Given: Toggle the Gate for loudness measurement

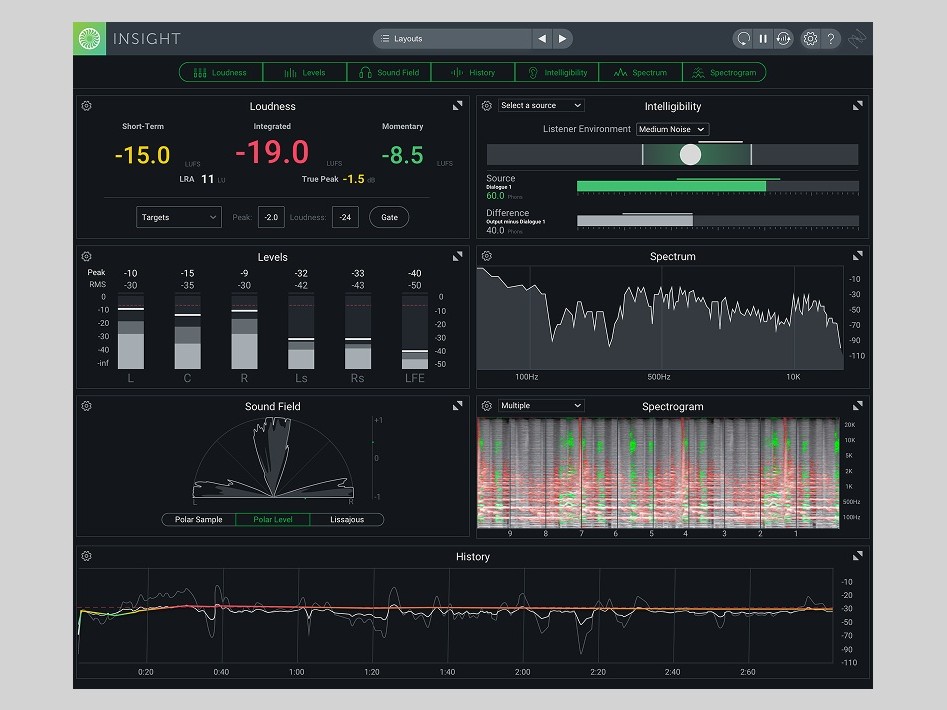Looking at the screenshot, I should 388,217.
